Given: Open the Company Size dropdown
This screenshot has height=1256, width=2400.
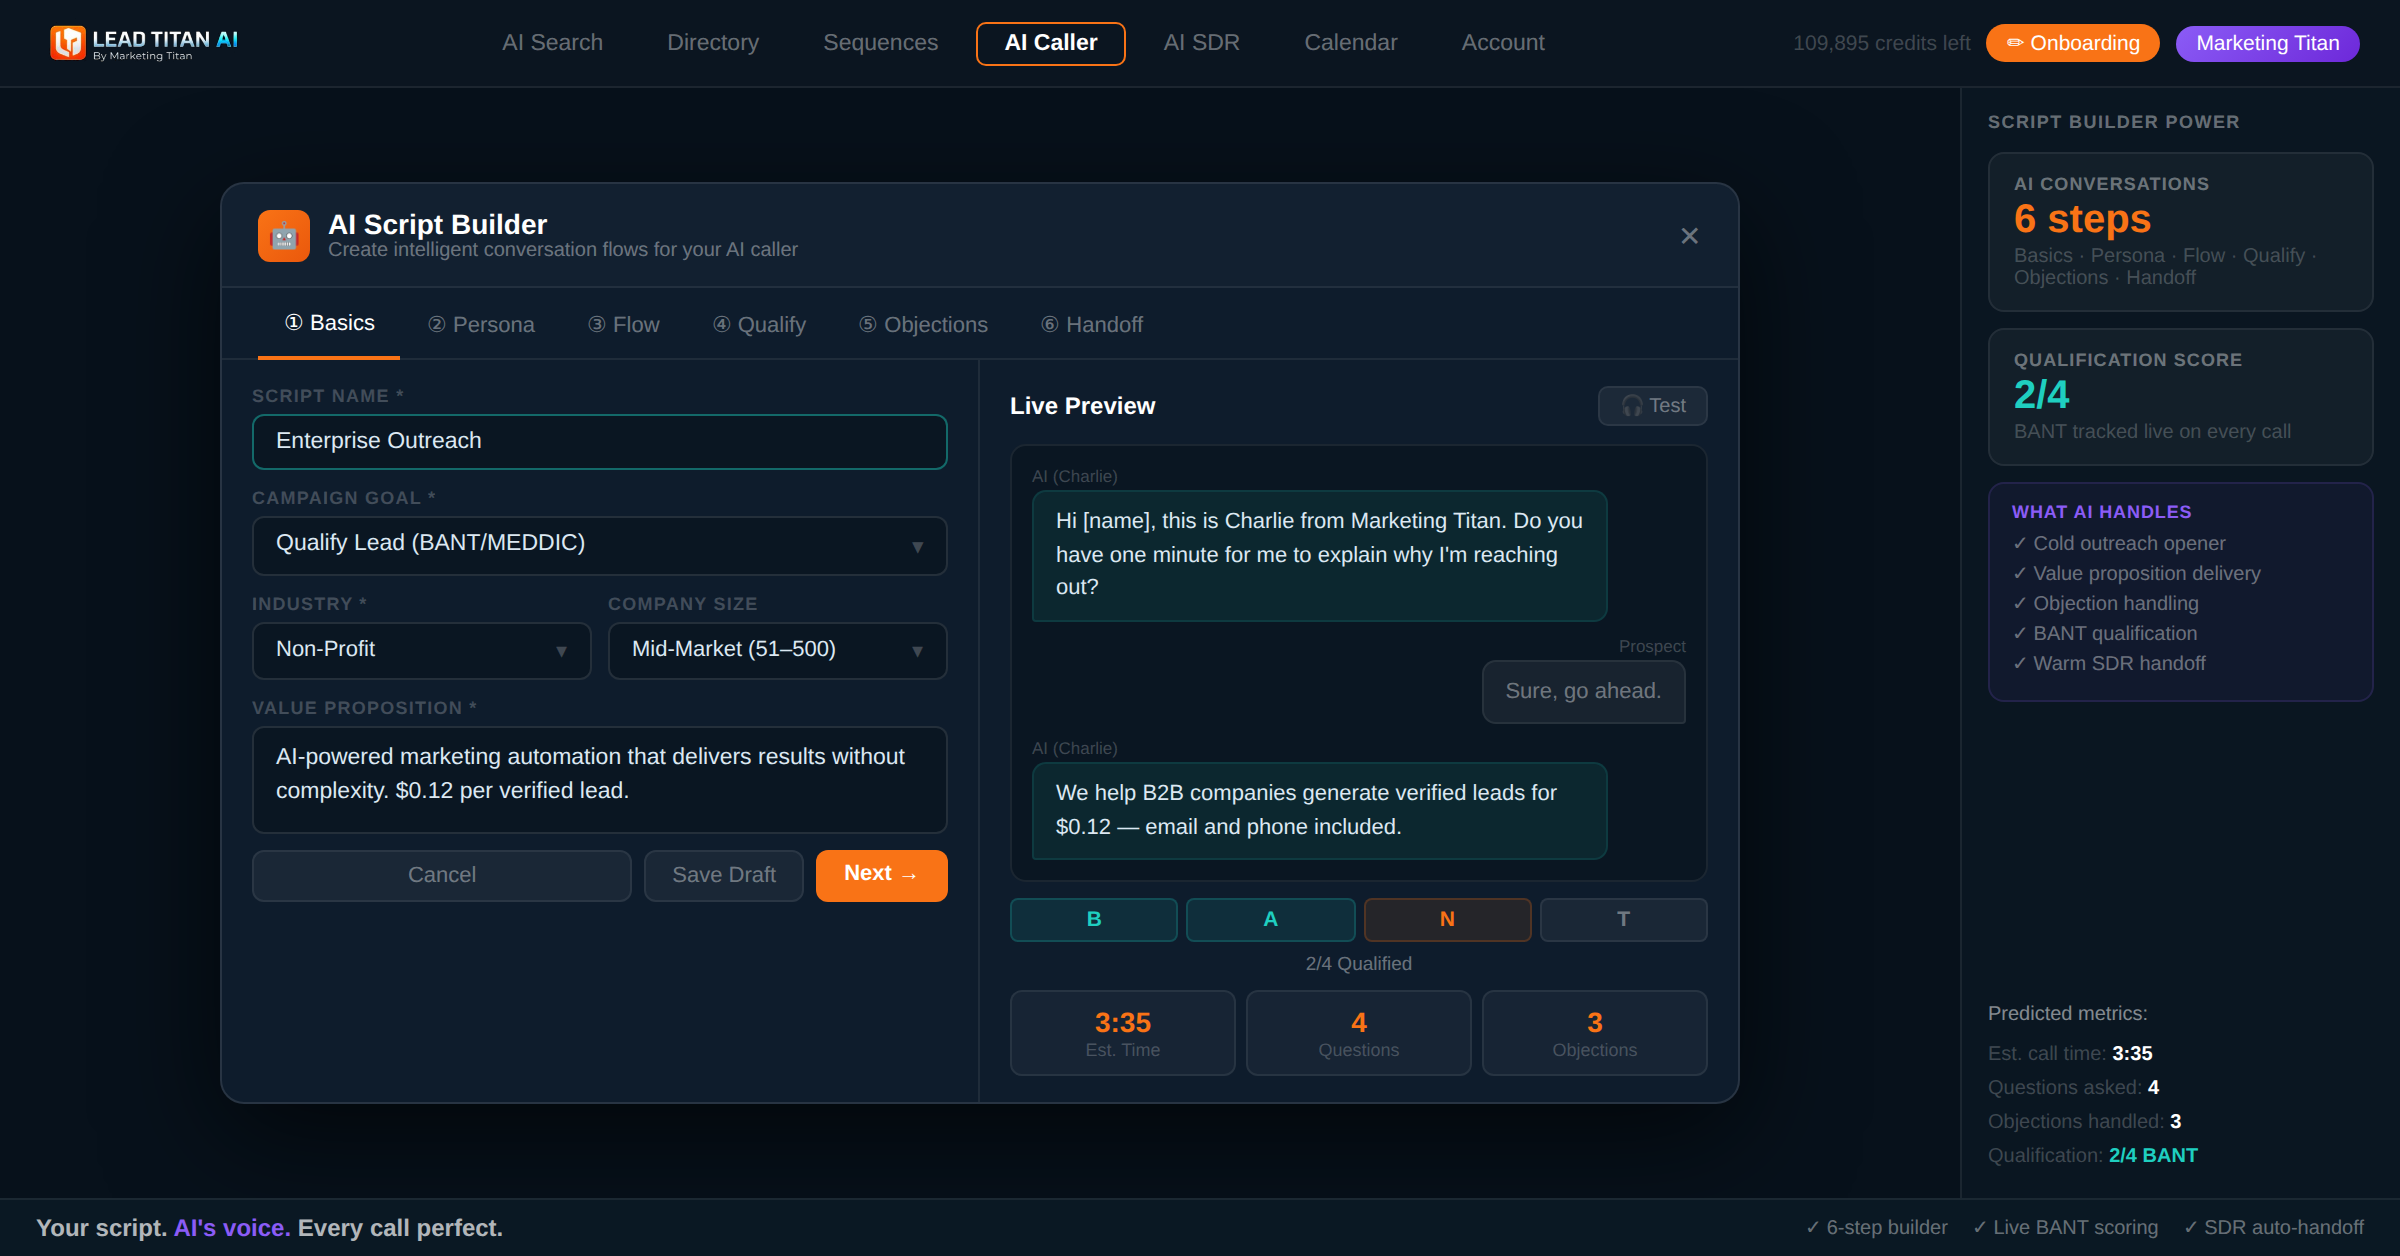Looking at the screenshot, I should [x=778, y=650].
